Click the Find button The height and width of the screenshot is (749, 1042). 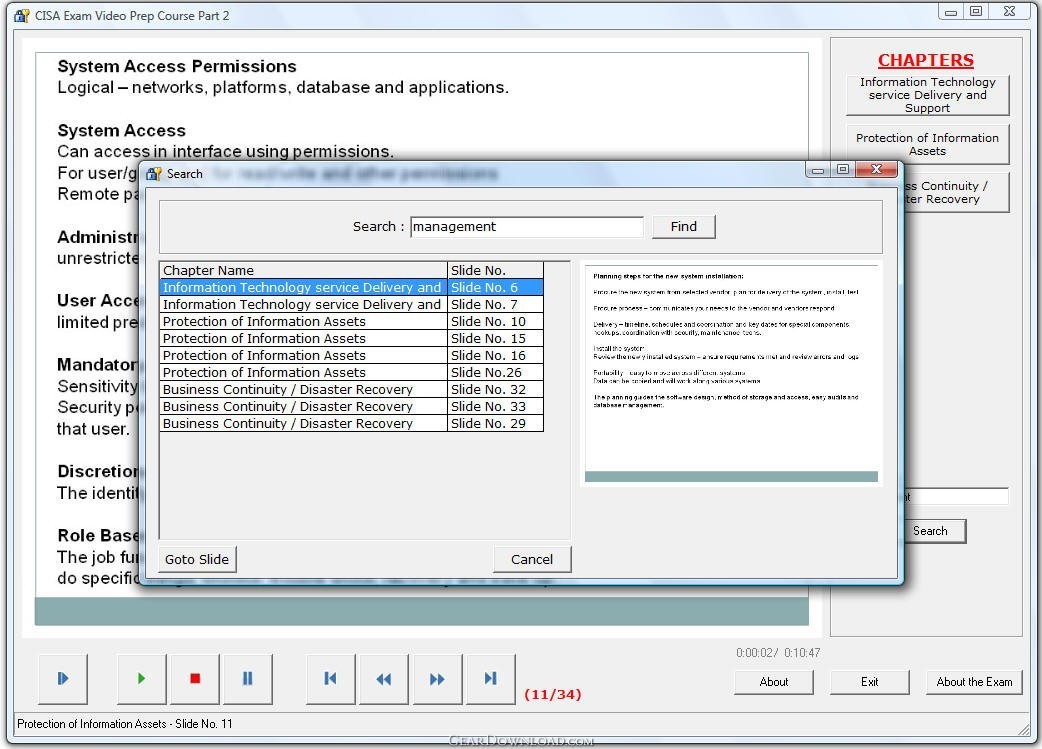[683, 226]
